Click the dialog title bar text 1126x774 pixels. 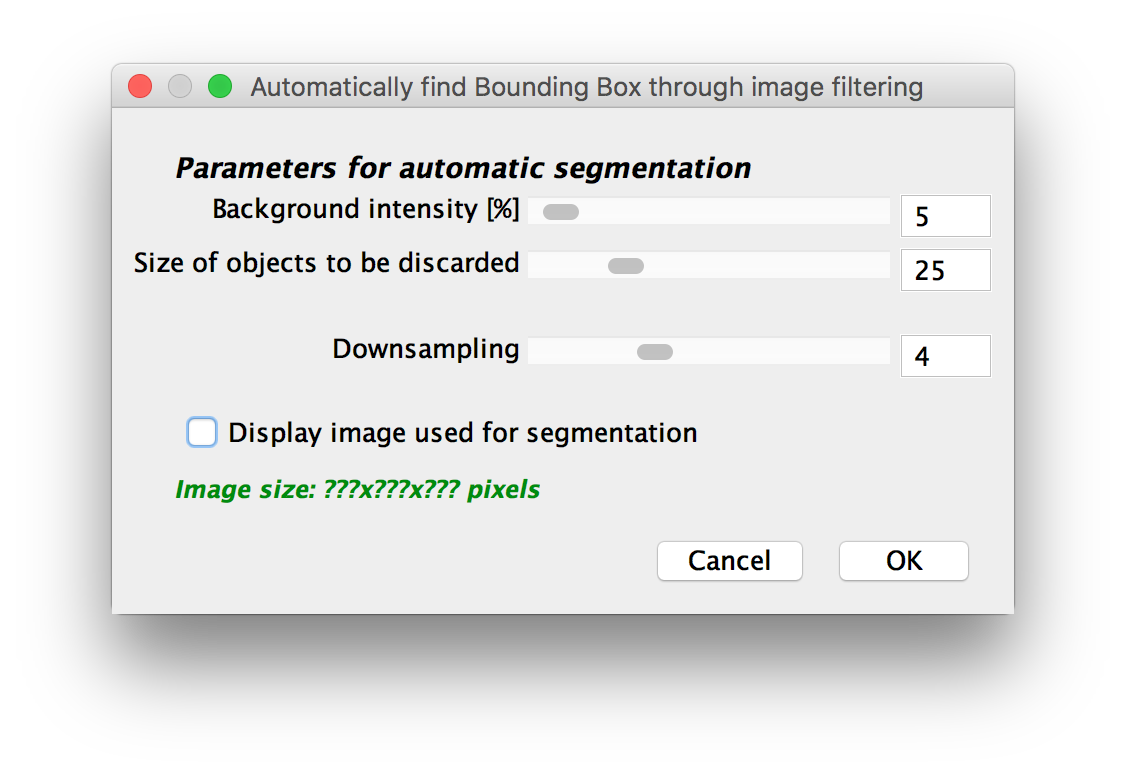[587, 87]
